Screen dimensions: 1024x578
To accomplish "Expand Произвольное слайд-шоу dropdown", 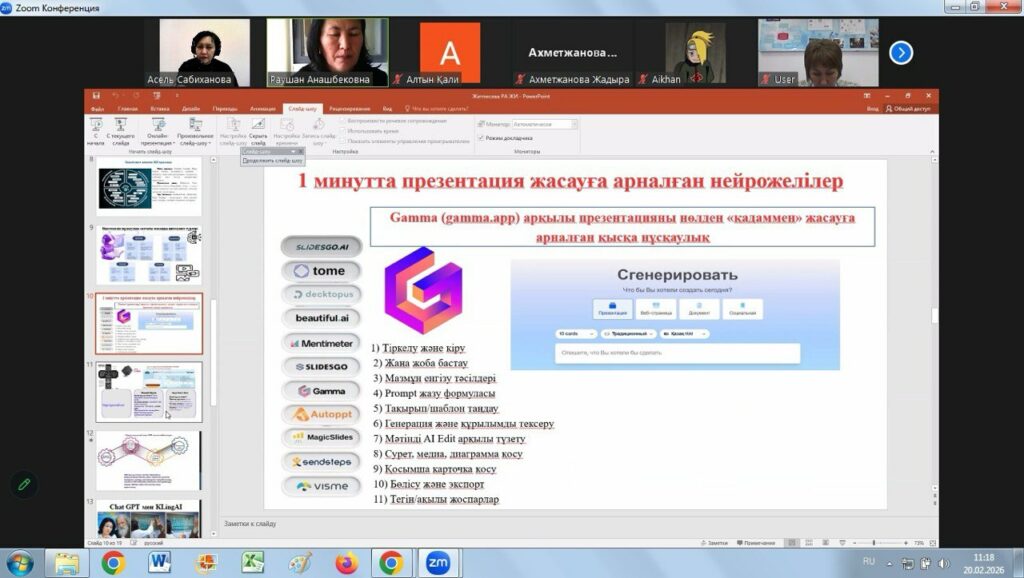I will 194,138.
